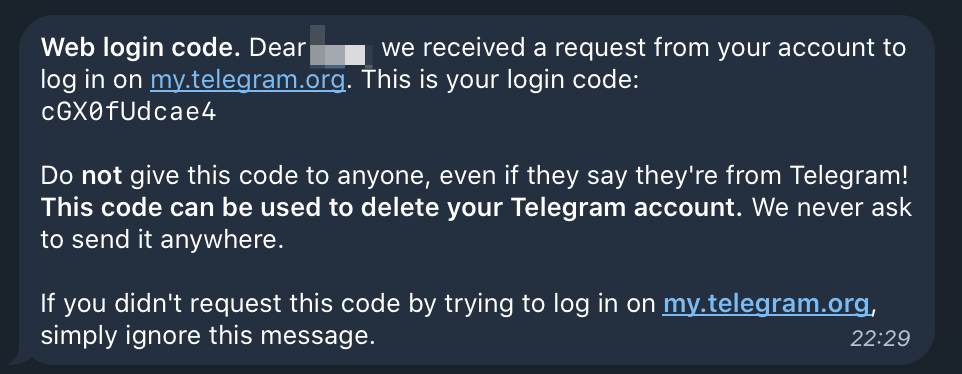Click the "they're from Telegram!" phrase

[788, 177]
